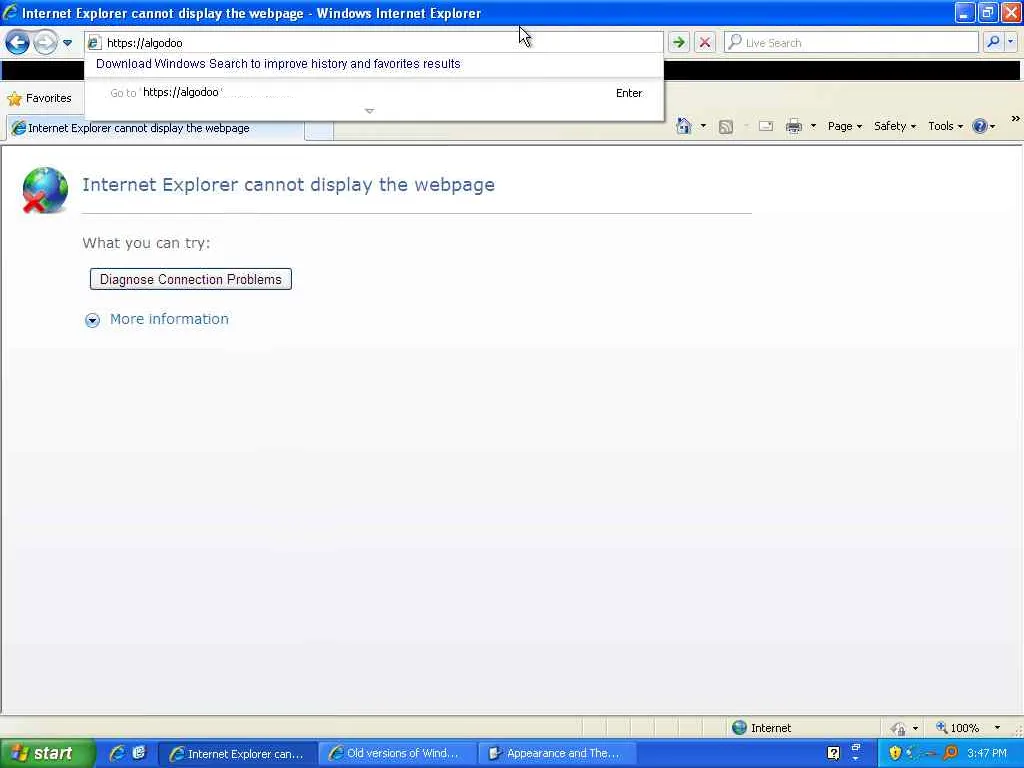Switch to Internet Explorer can... taskbar button
1024x768 pixels.
(238, 754)
